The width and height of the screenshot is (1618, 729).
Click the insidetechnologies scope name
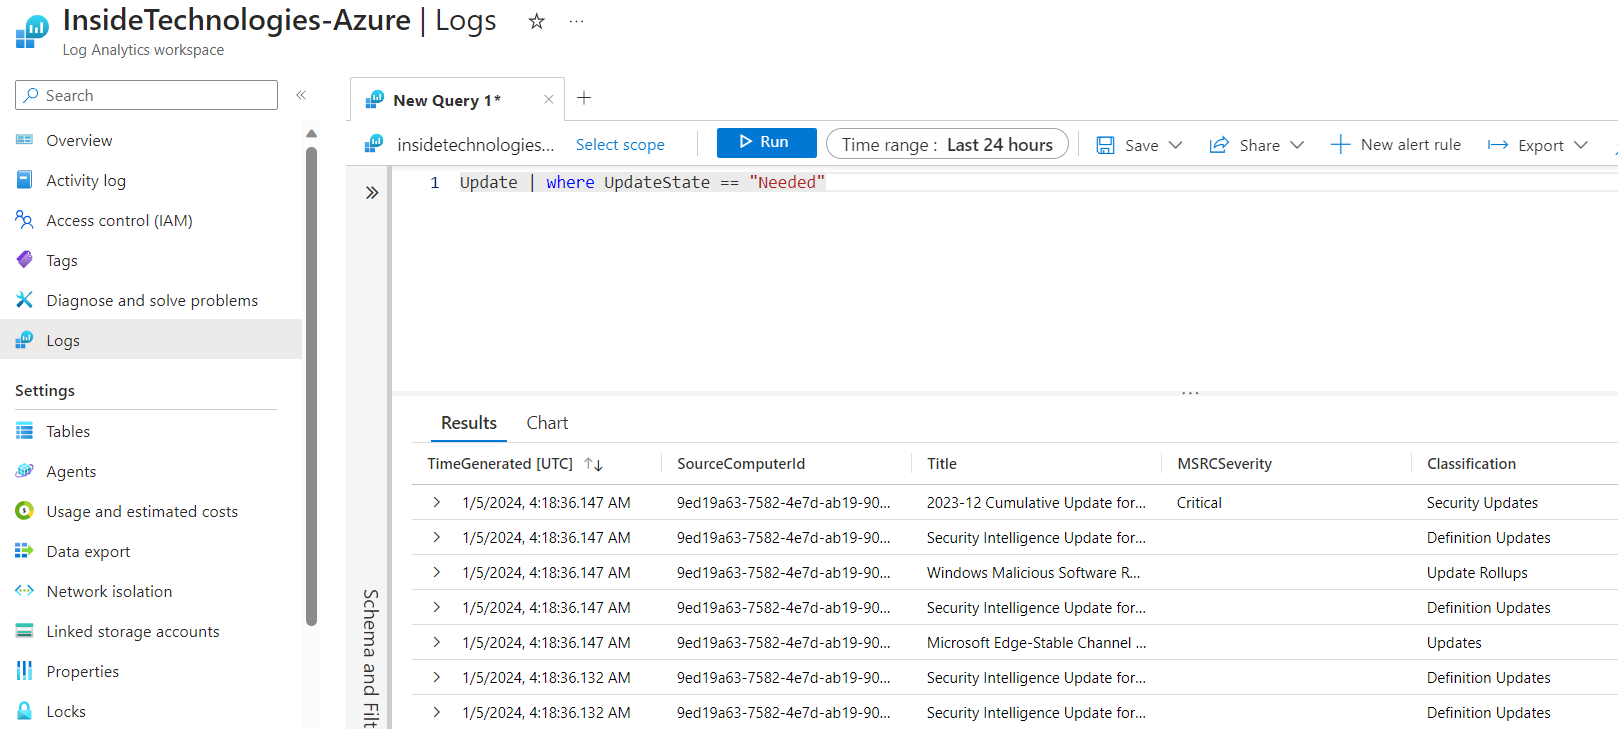tap(475, 145)
